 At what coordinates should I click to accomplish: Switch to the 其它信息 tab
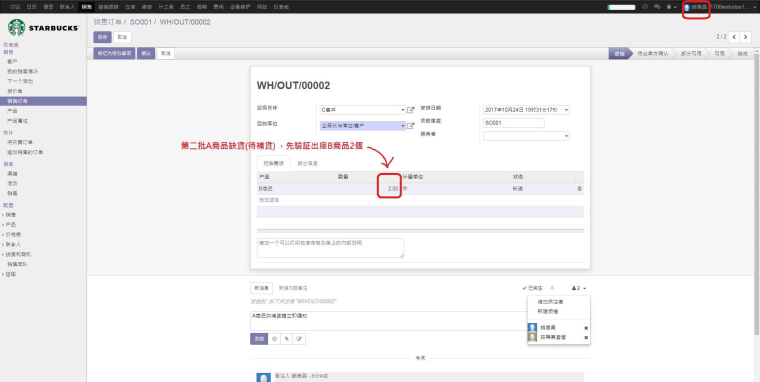coord(308,163)
